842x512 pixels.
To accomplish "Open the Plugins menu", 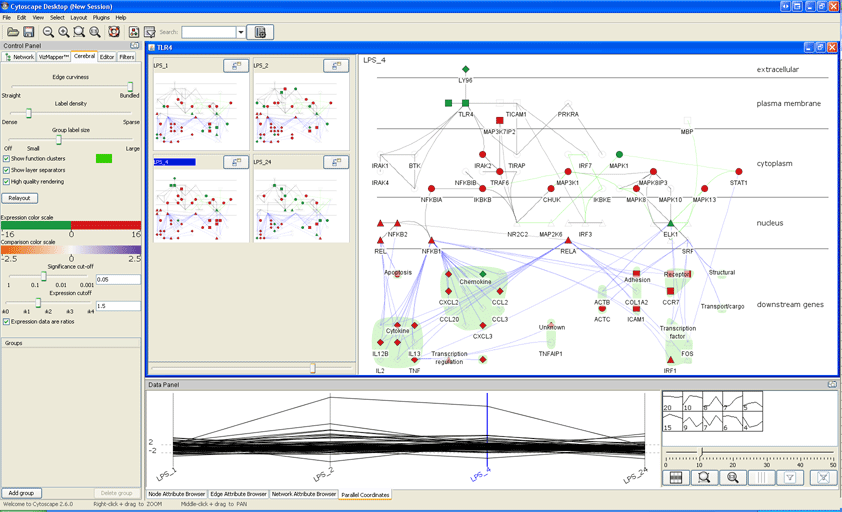I will coord(101,17).
